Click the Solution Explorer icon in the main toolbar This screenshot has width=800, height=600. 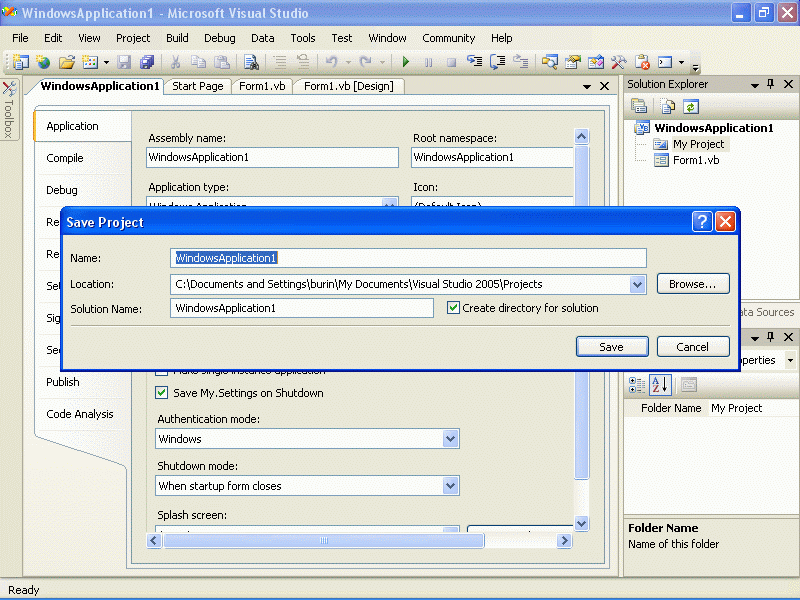[x=549, y=62]
